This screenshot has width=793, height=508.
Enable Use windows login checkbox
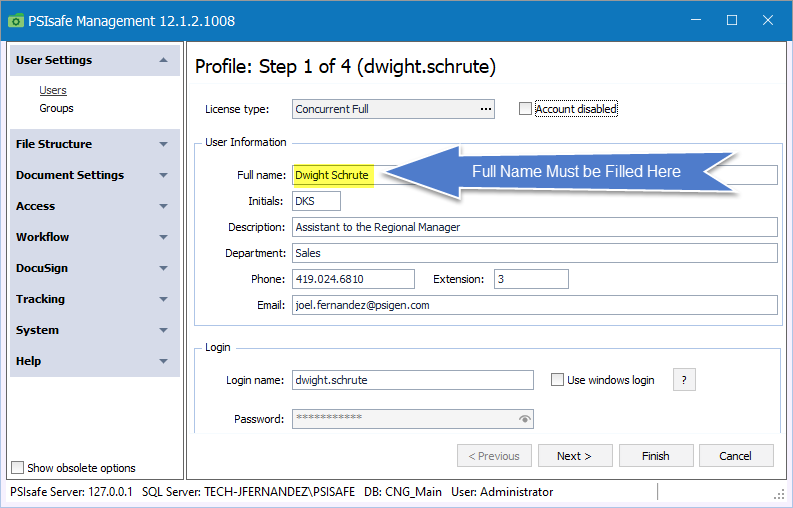click(x=557, y=379)
